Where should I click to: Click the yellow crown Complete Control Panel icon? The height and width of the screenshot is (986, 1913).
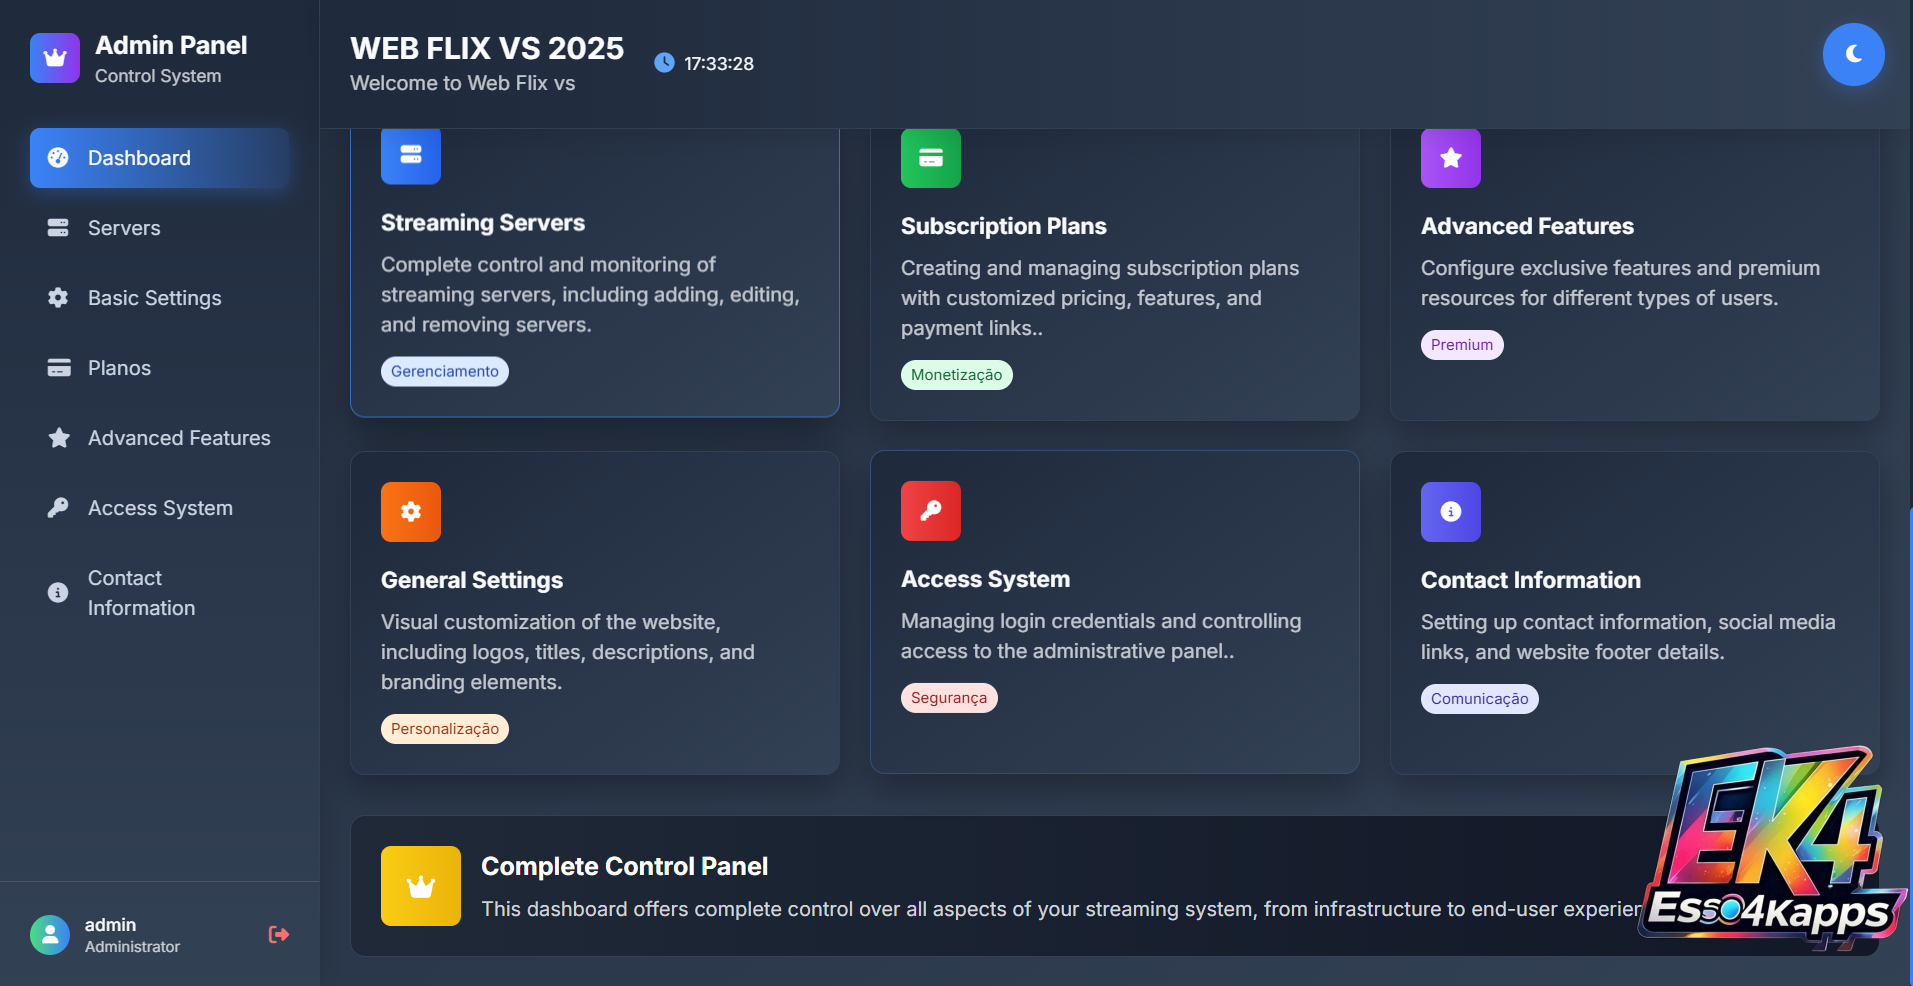pyautogui.click(x=420, y=886)
